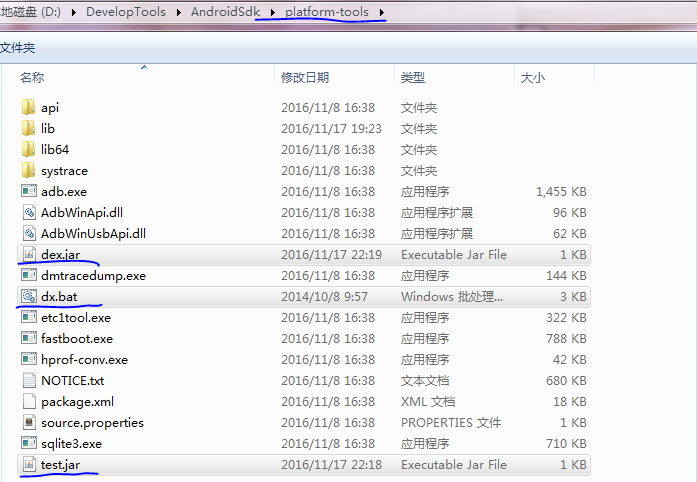697x482 pixels.
Task: Click the dmtracedump.exe application icon
Action: 29,275
